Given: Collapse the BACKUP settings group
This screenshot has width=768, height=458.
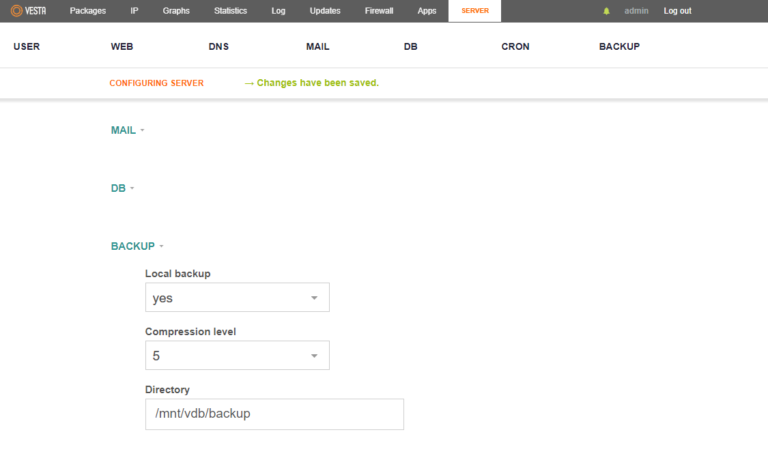Looking at the screenshot, I should [137, 246].
